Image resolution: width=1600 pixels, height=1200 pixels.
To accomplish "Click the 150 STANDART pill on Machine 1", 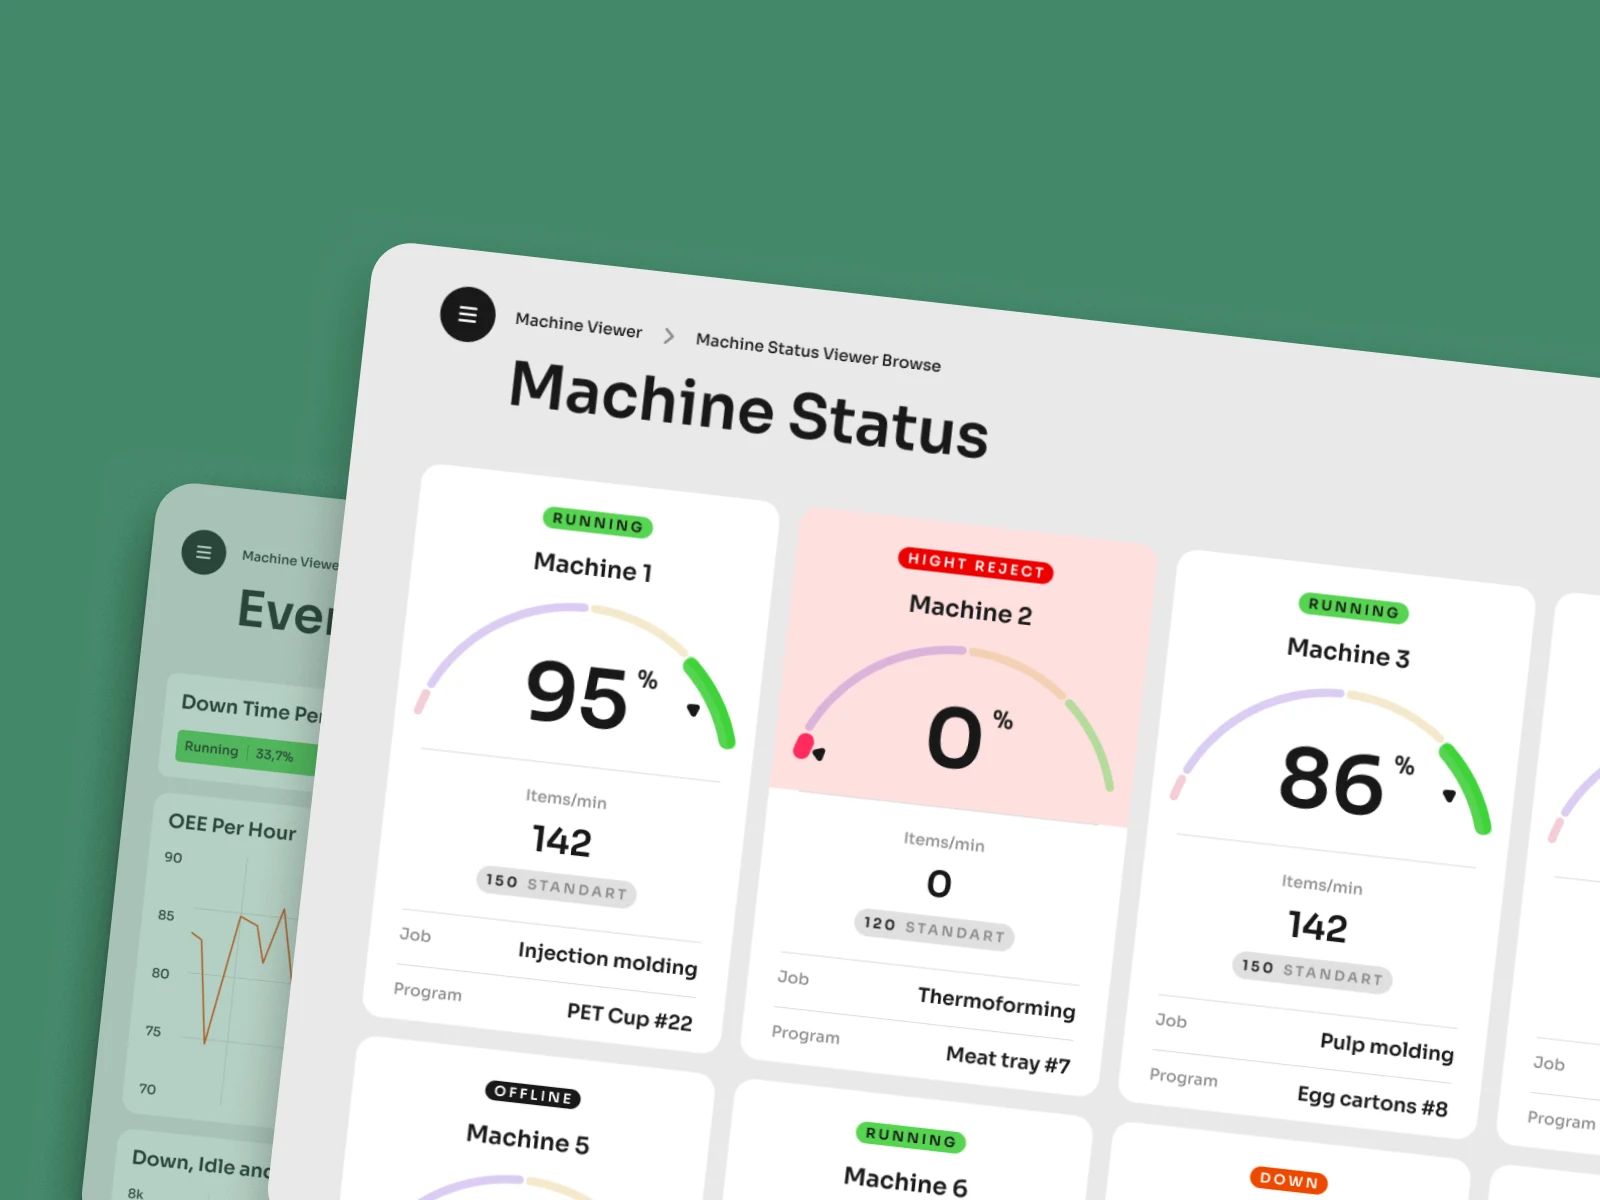I will click(556, 885).
